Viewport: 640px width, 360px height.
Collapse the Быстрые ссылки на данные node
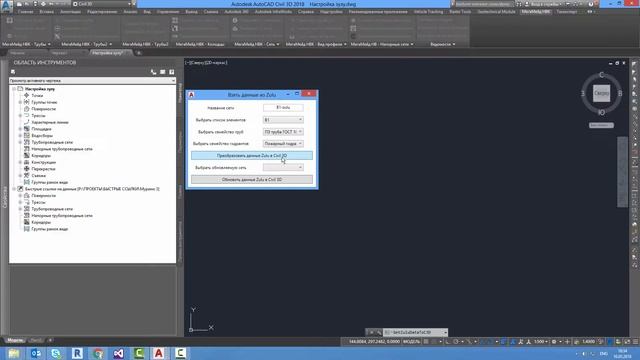coord(13,189)
